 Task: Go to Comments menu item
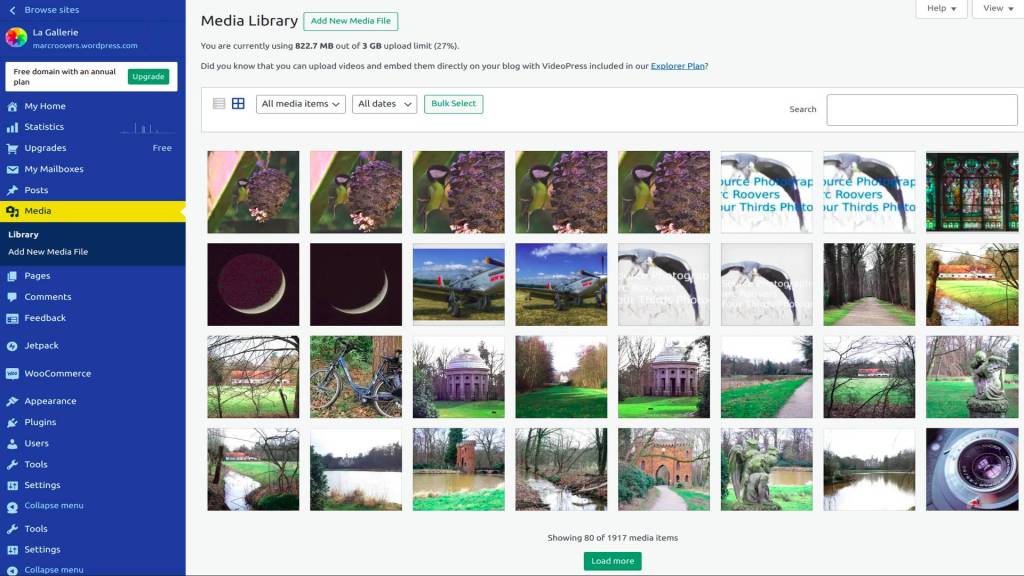click(x=93, y=297)
